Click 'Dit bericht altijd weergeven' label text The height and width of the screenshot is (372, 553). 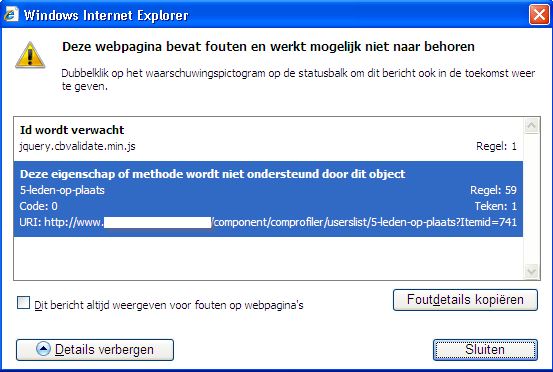pos(169,305)
